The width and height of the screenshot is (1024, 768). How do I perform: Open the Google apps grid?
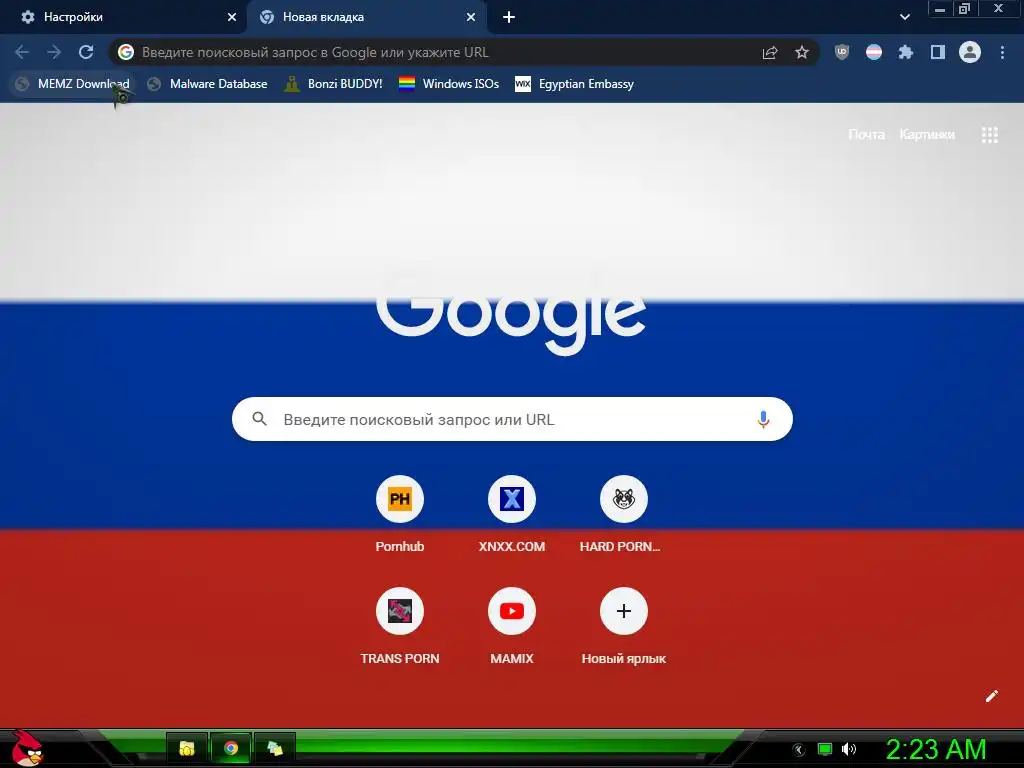pyautogui.click(x=989, y=135)
